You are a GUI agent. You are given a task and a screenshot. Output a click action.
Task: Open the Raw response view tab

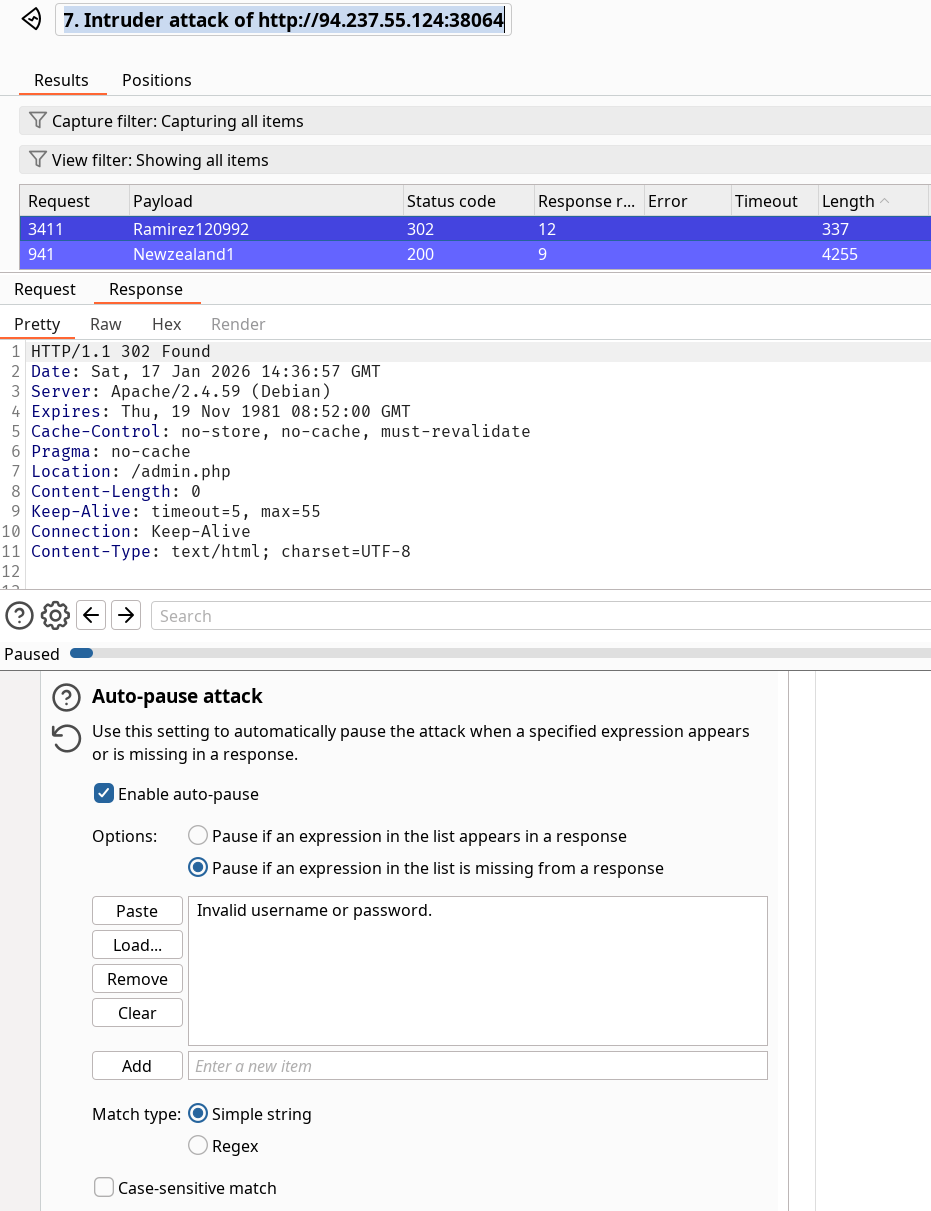coord(105,324)
